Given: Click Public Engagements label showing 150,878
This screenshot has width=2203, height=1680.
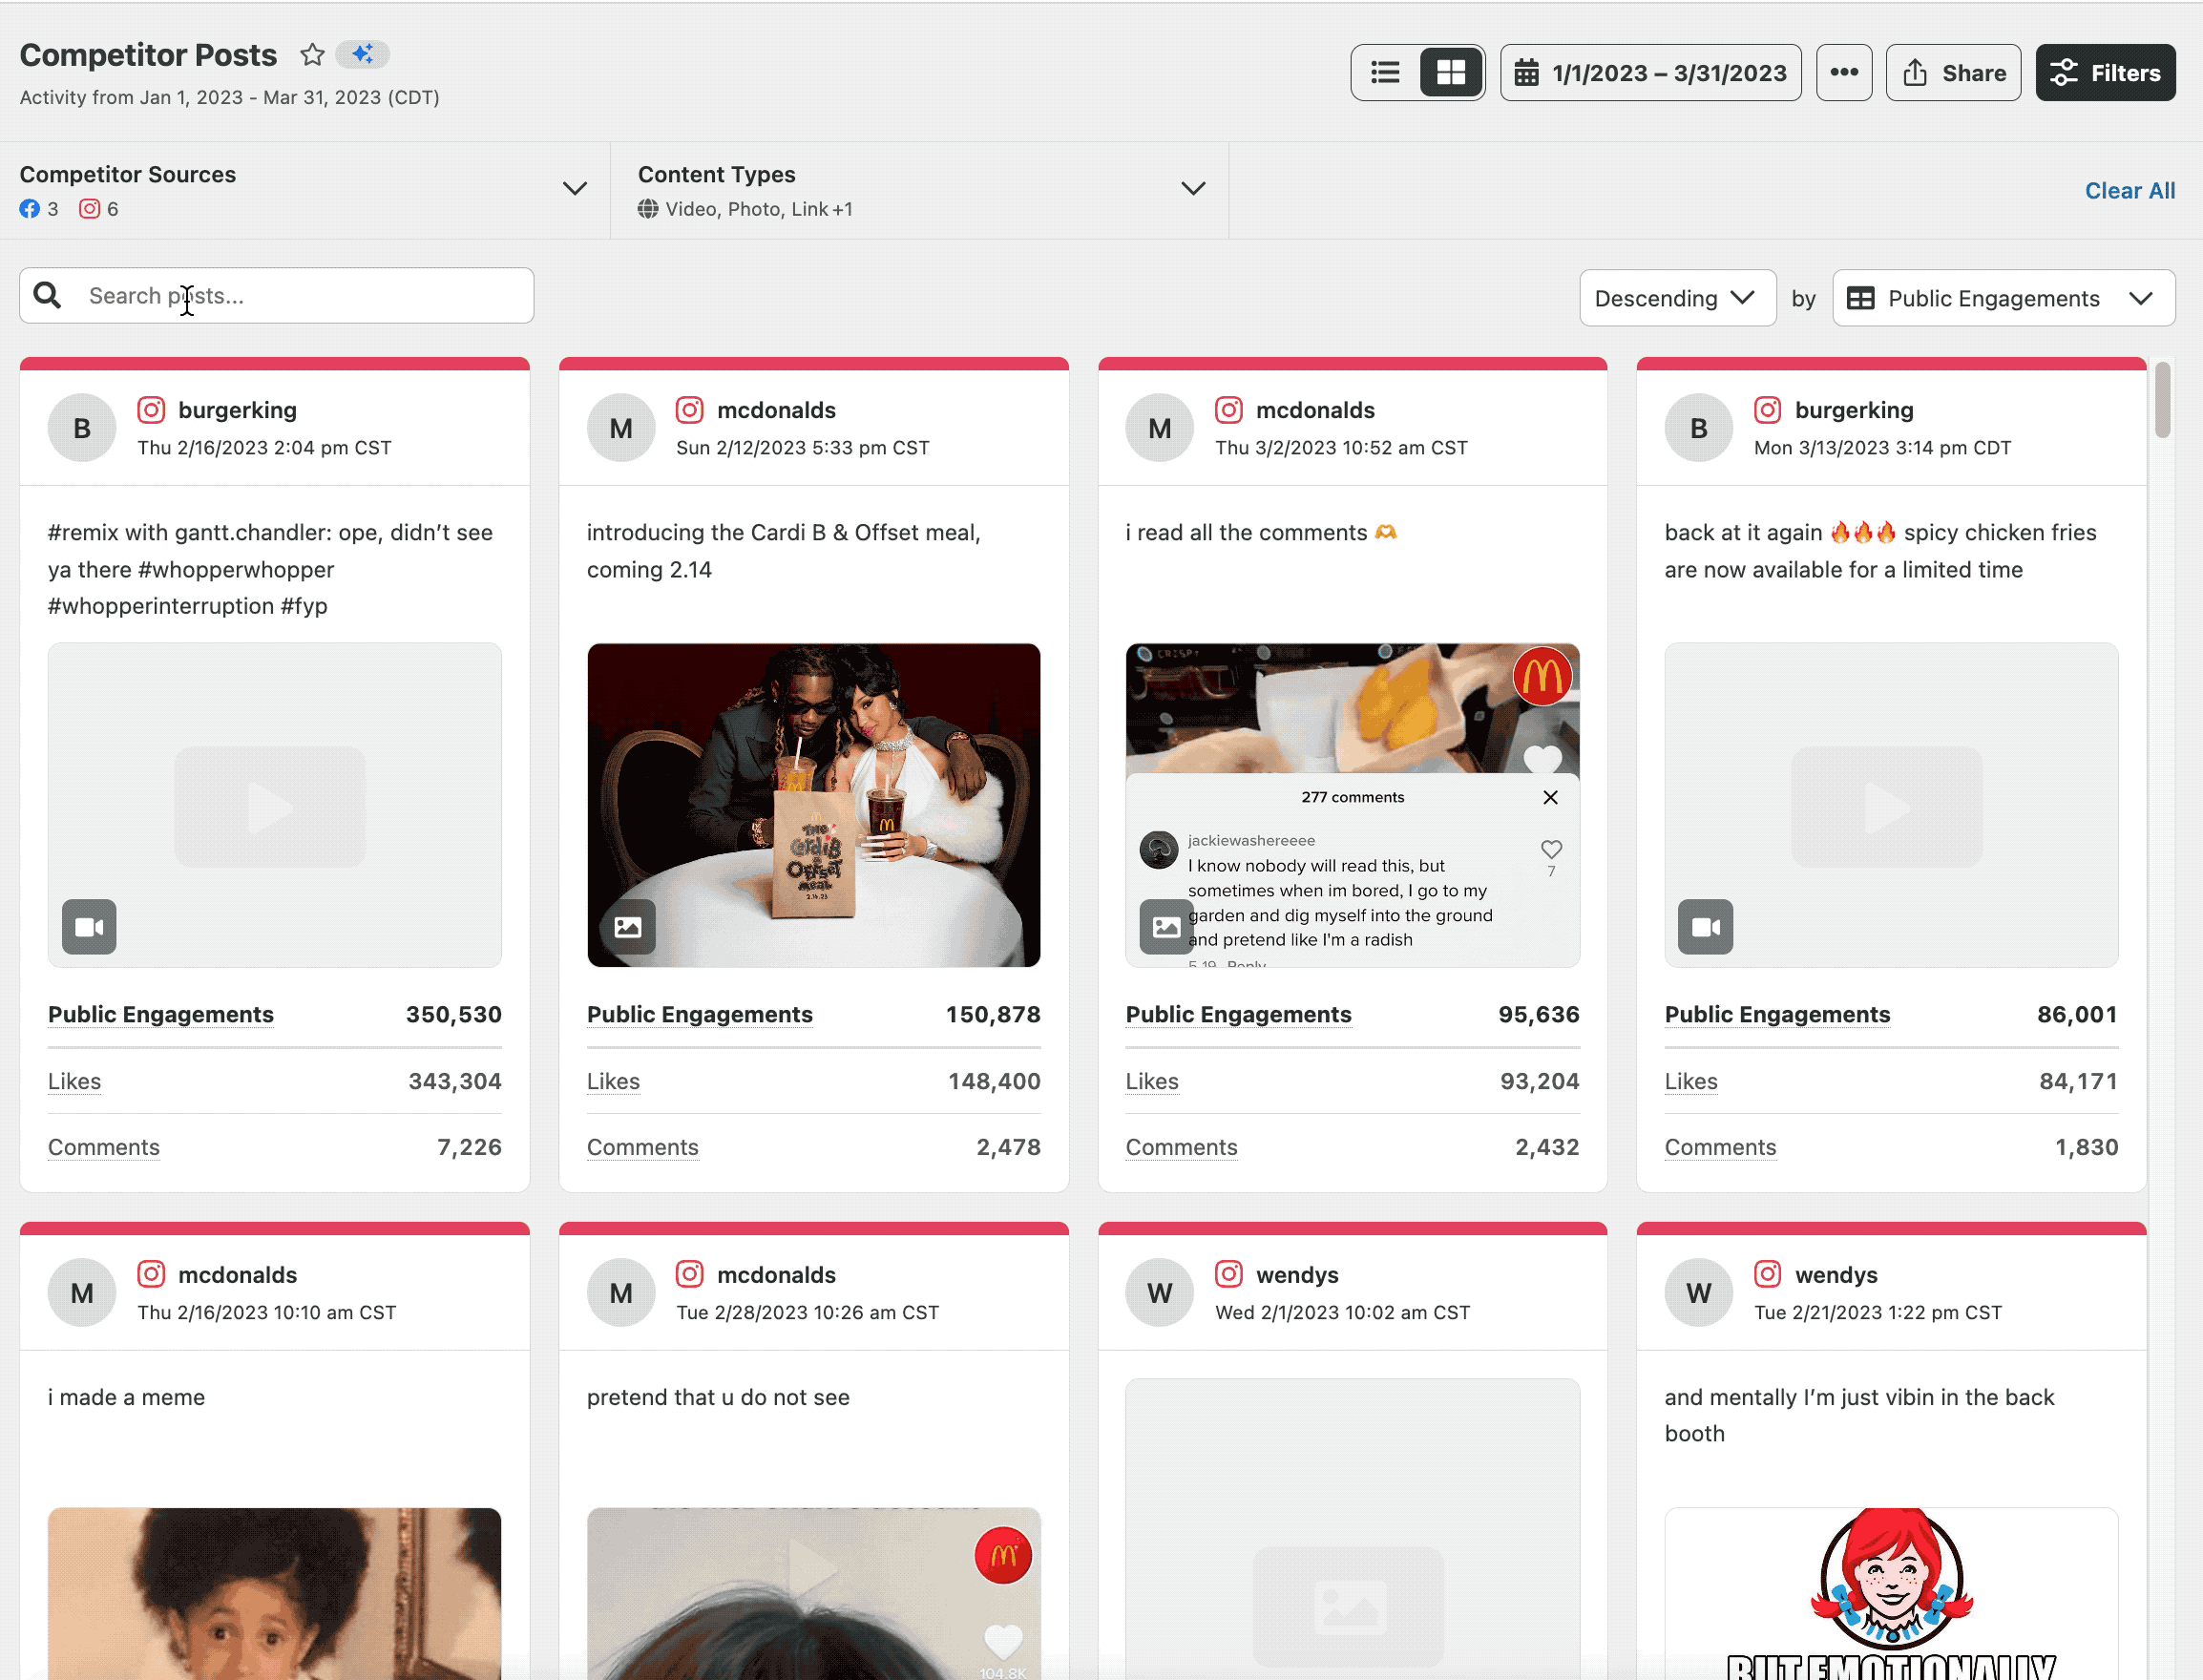Looking at the screenshot, I should click(700, 1014).
